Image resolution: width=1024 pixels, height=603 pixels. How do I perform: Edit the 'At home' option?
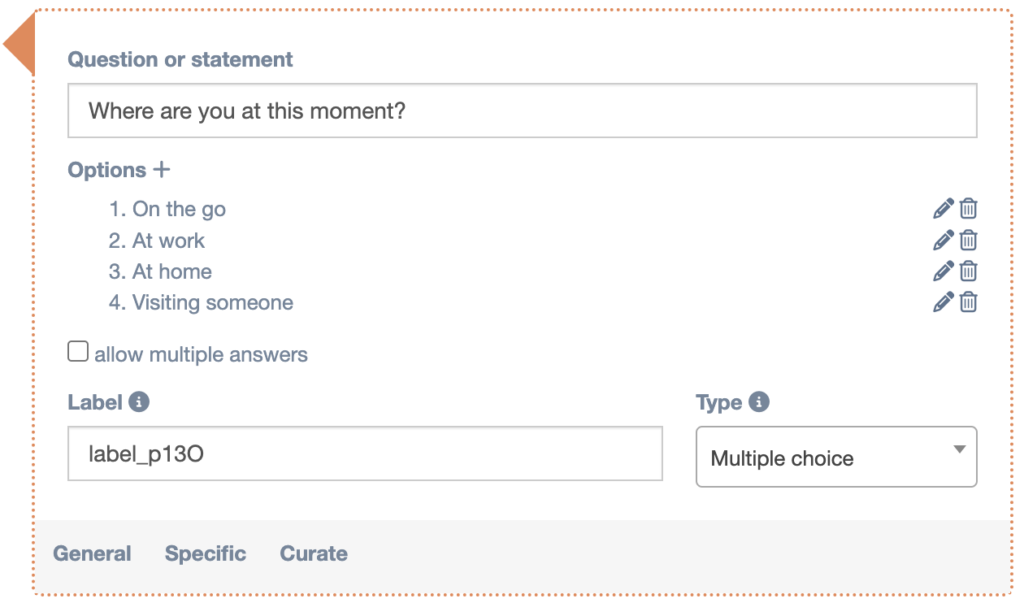coord(943,271)
